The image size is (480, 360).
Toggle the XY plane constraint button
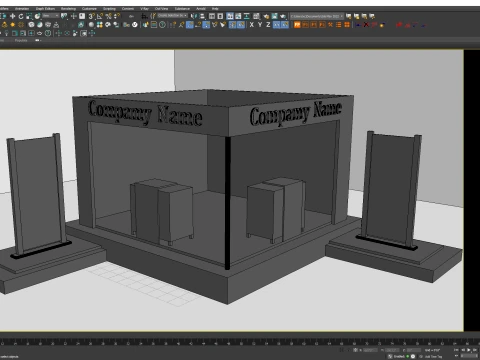277,25
